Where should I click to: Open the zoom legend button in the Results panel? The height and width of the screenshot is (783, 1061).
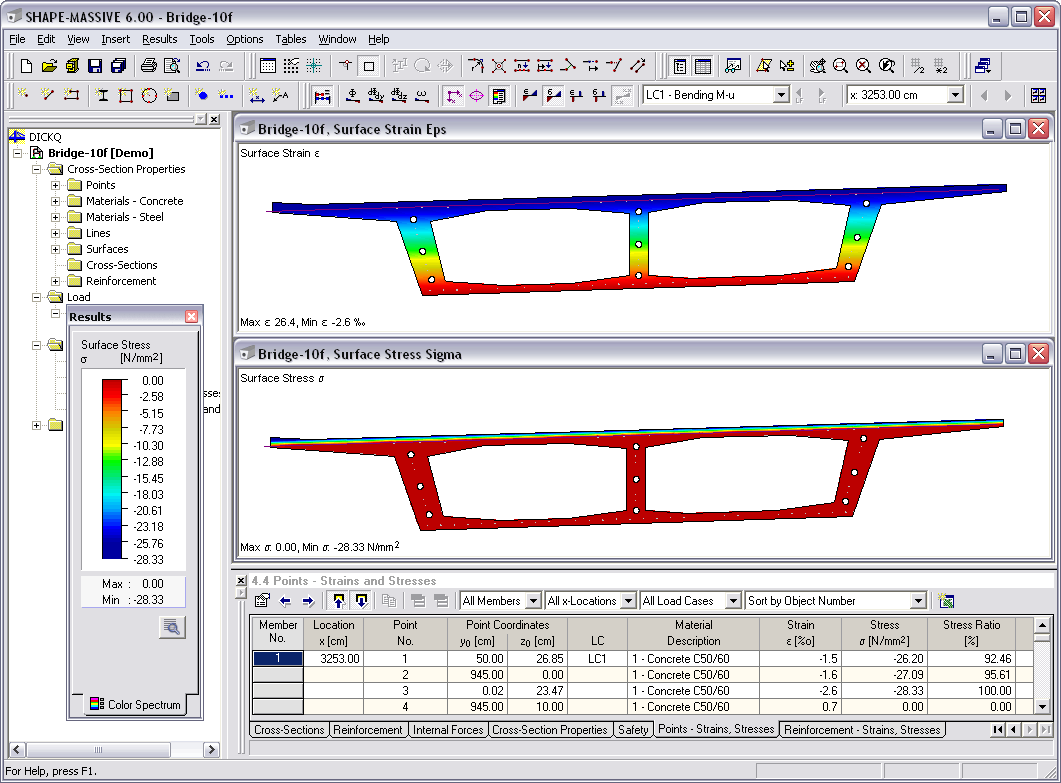172,627
